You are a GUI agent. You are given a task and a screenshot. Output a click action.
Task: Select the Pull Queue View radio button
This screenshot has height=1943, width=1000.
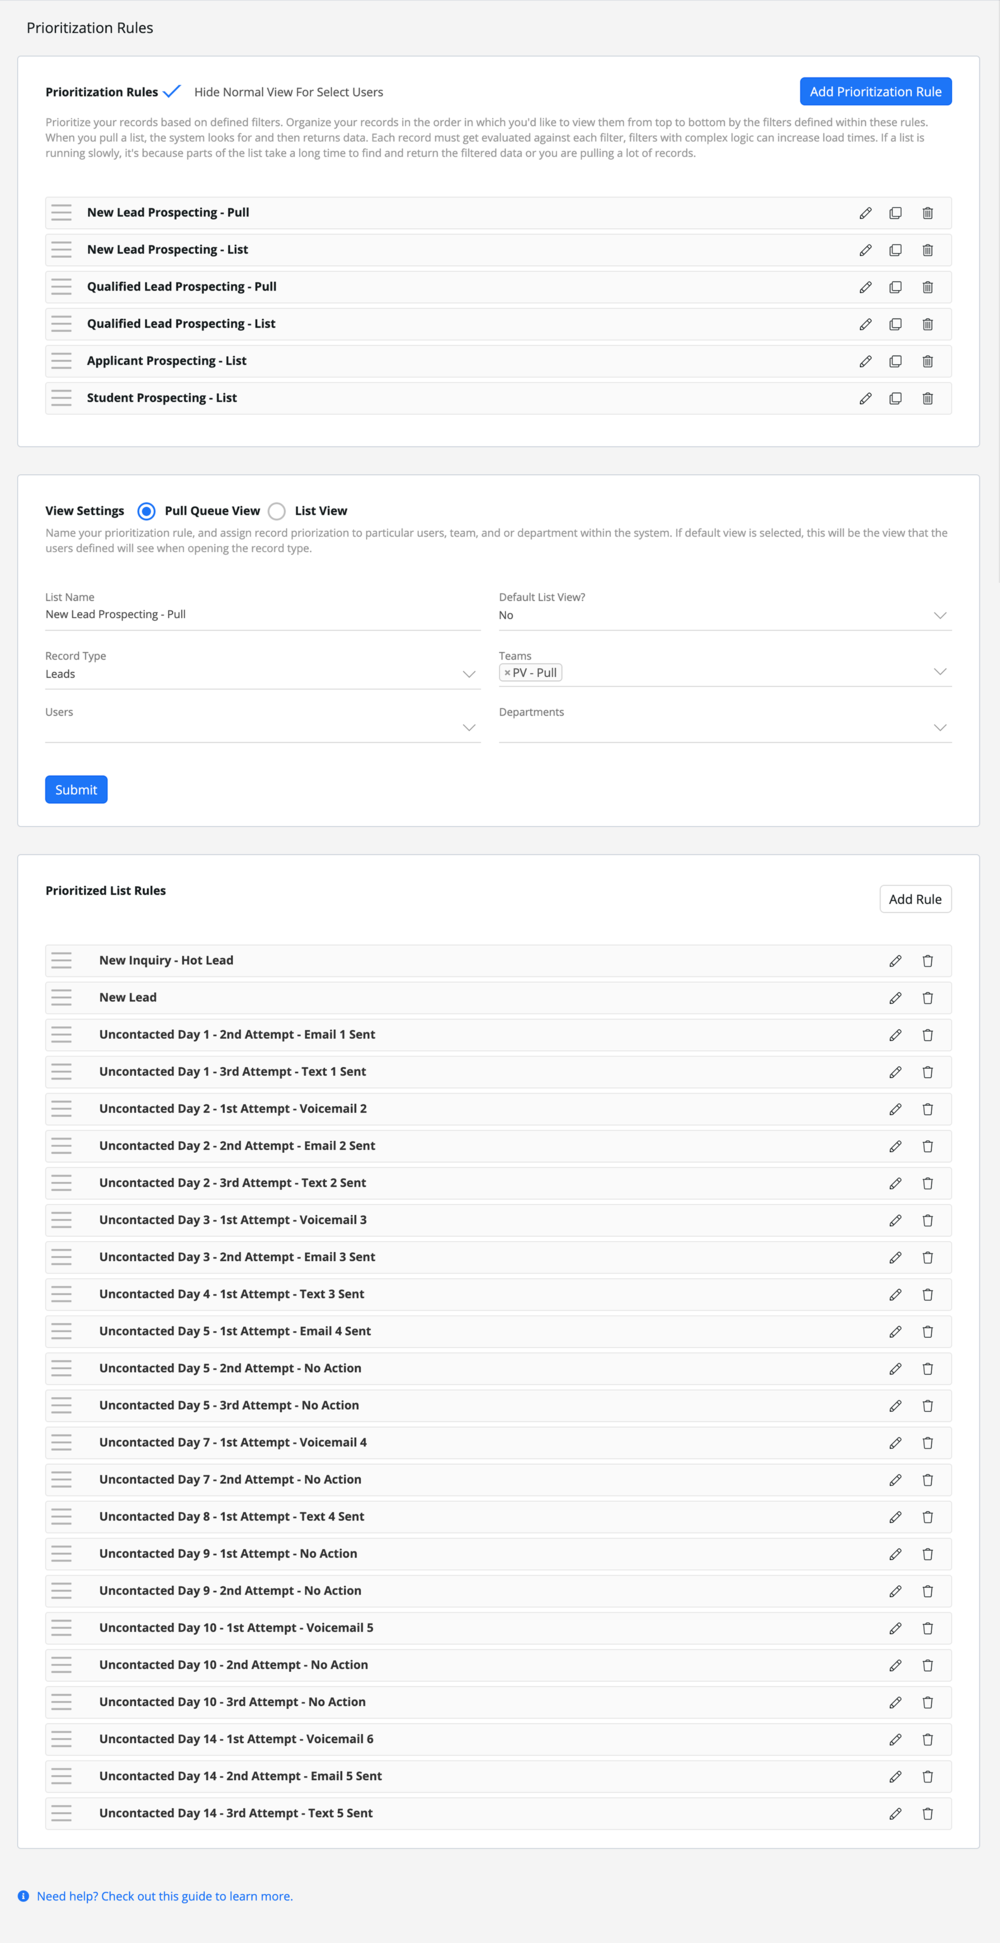pos(147,511)
